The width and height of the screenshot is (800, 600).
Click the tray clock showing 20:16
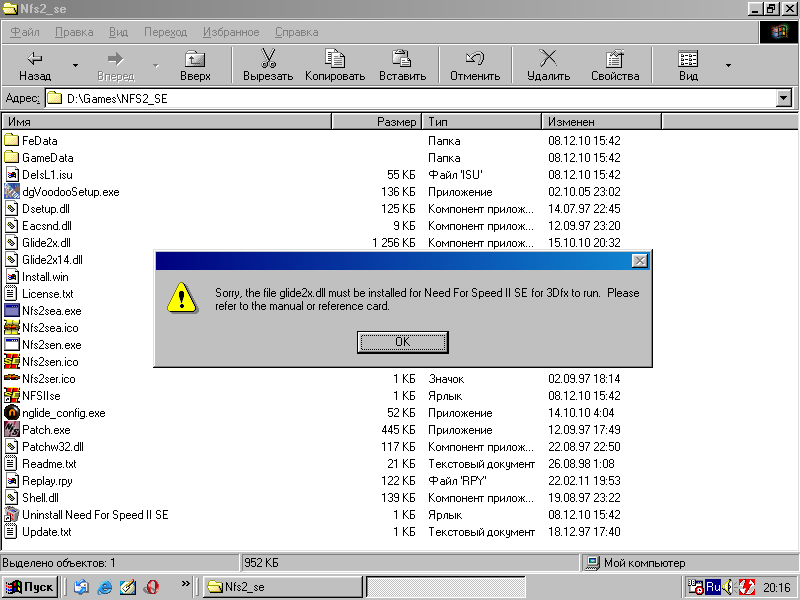click(777, 588)
